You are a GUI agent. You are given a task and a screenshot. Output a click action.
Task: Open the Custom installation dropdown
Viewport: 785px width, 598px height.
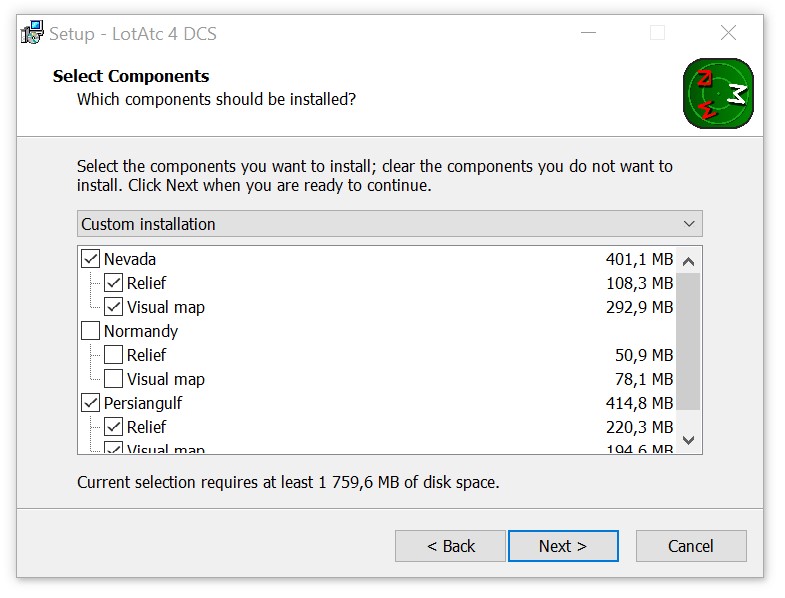389,224
